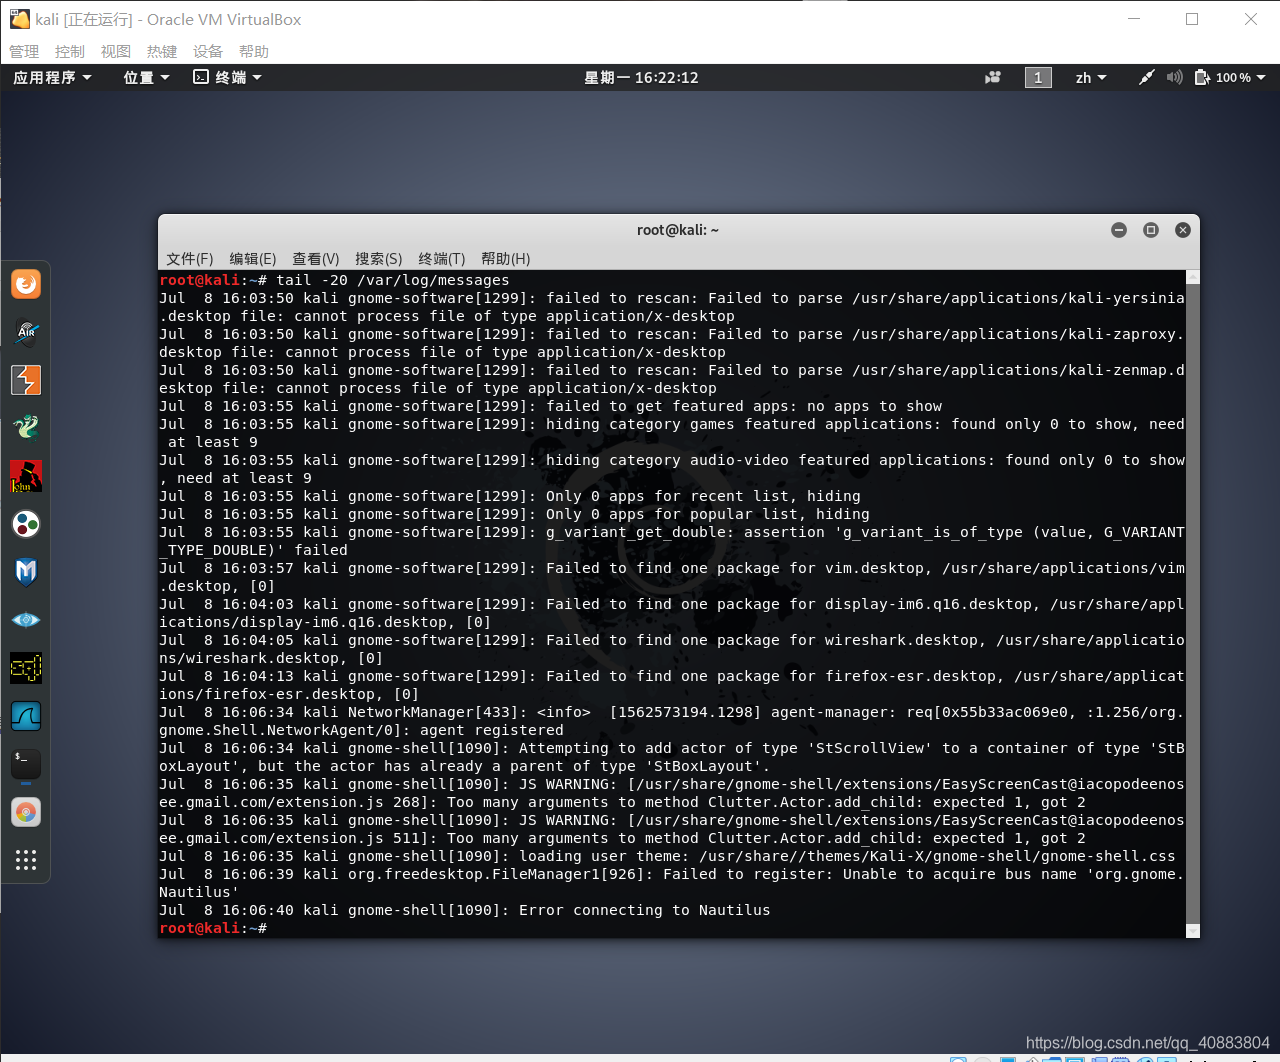This screenshot has width=1280, height=1062.
Task: Open VirtualBox 设备 menu
Action: tap(208, 51)
